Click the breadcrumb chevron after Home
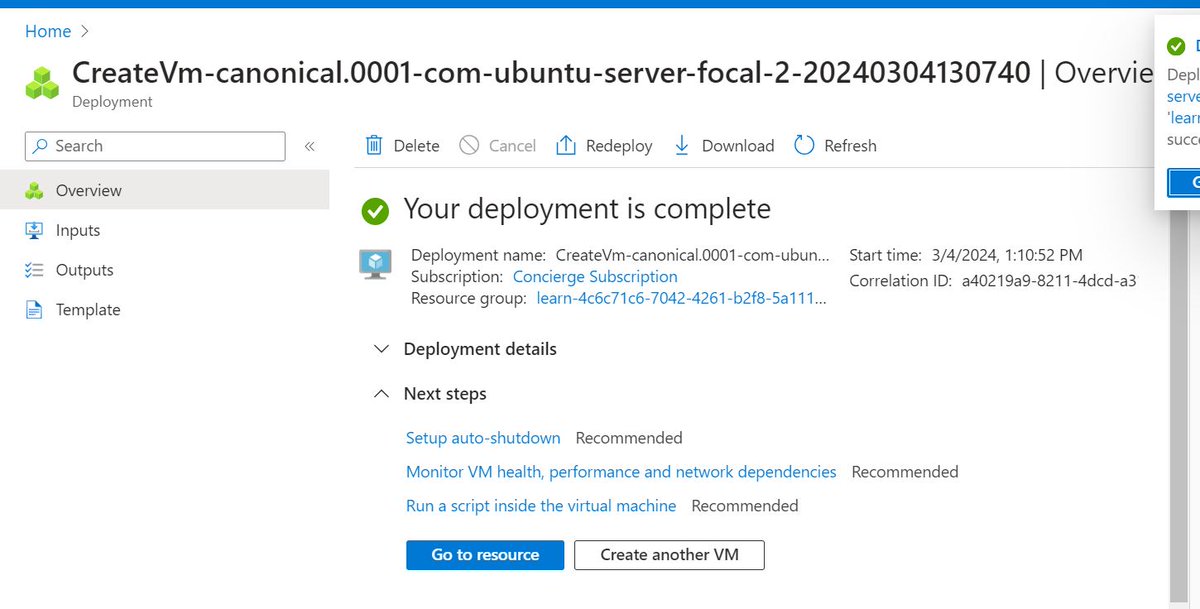This screenshot has width=1200, height=609. point(85,32)
